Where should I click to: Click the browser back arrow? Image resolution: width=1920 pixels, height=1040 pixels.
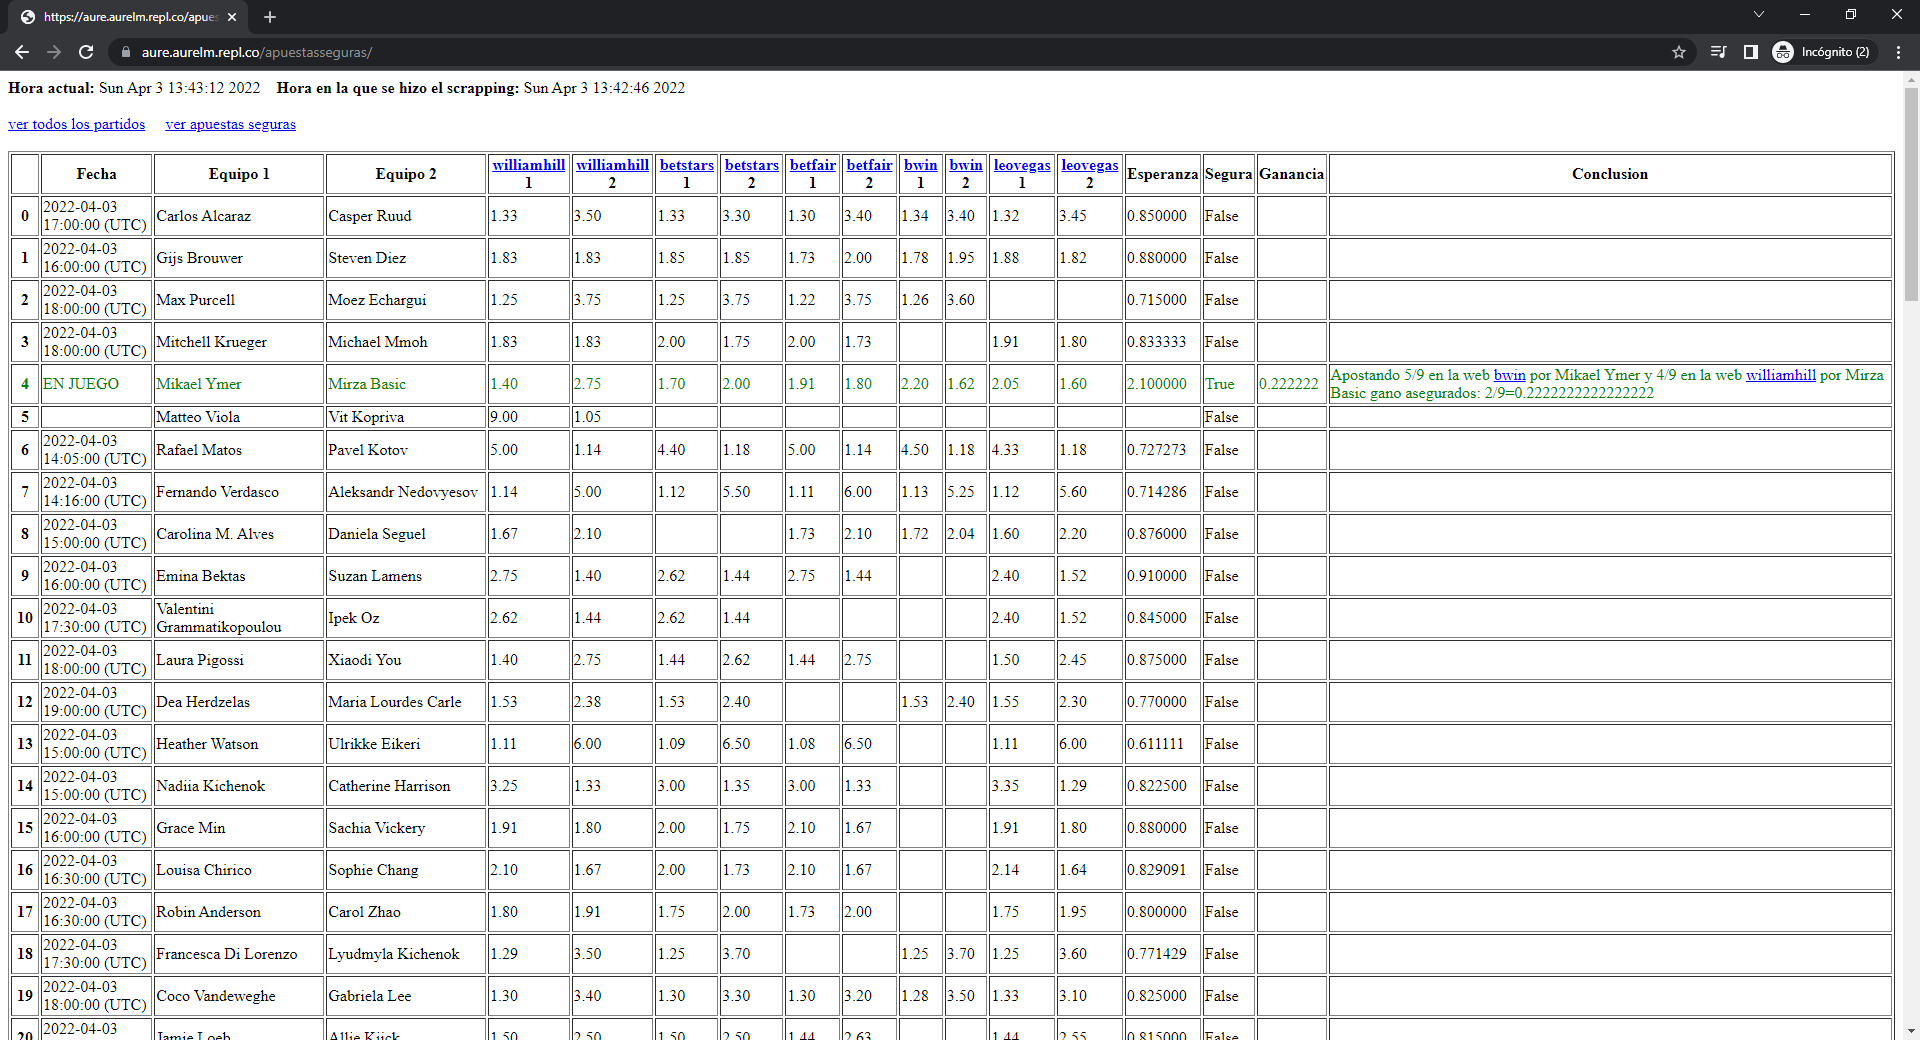[x=22, y=52]
